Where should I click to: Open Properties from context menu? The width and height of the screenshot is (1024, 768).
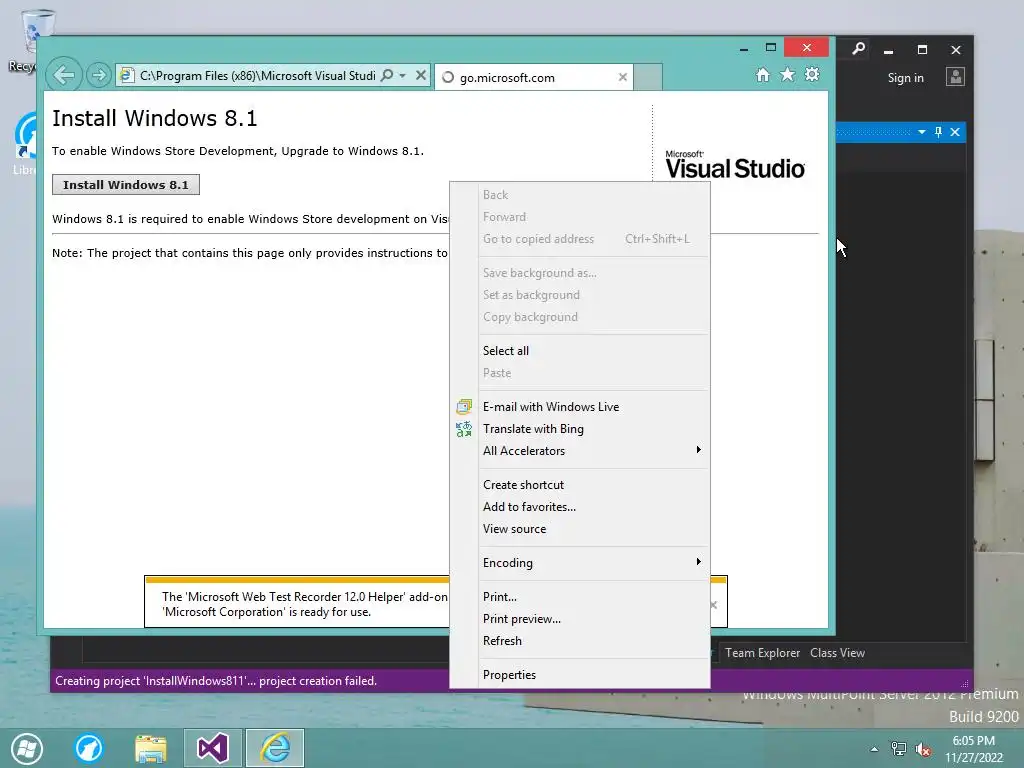click(579, 675)
